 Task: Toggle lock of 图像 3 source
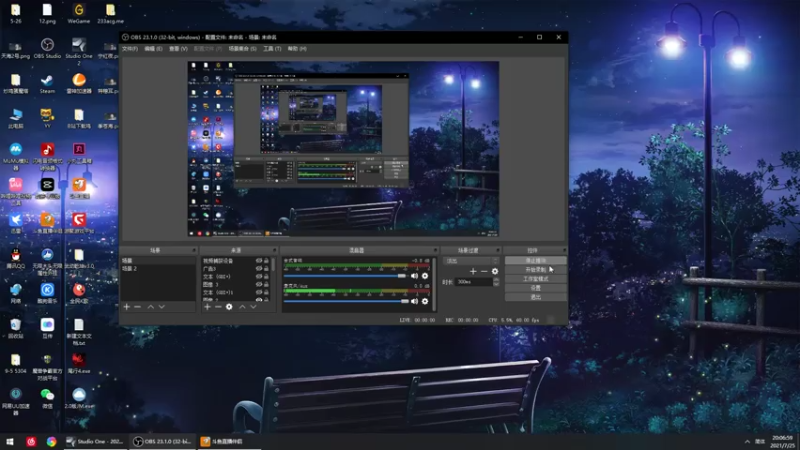click(266, 285)
